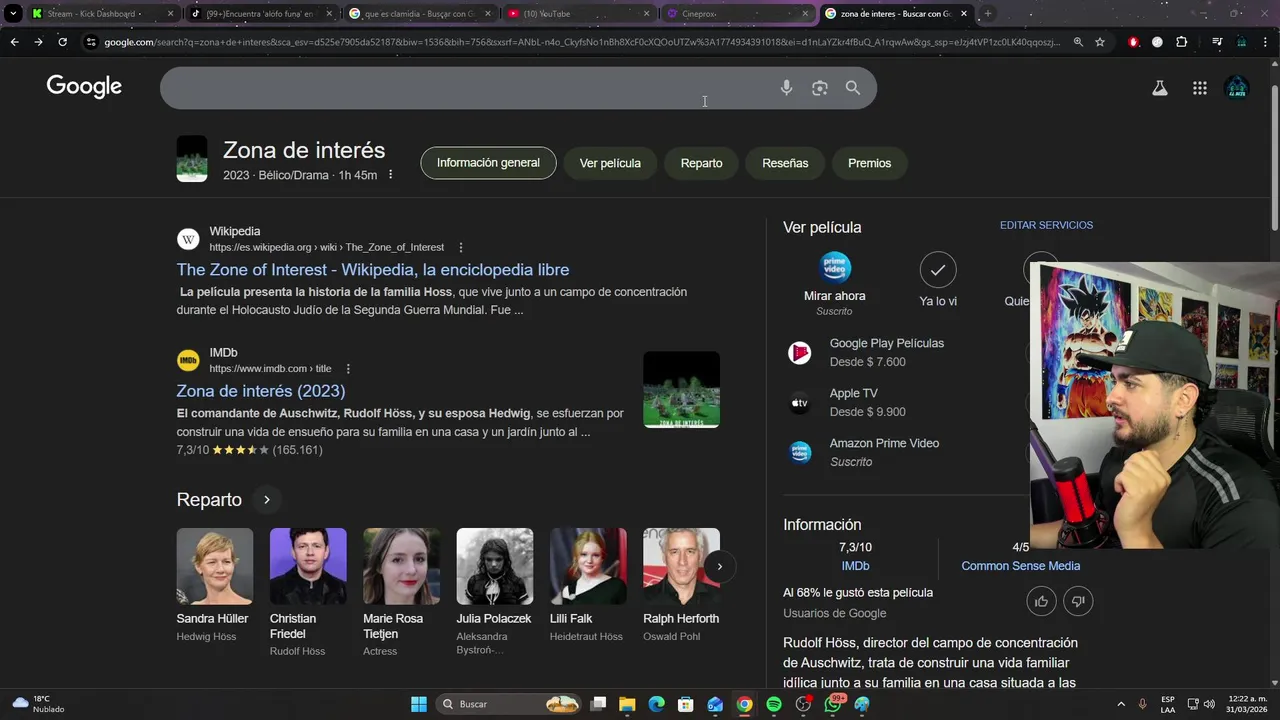Click the magnifier search button in search box
The height and width of the screenshot is (720, 1280).
pyautogui.click(x=853, y=88)
